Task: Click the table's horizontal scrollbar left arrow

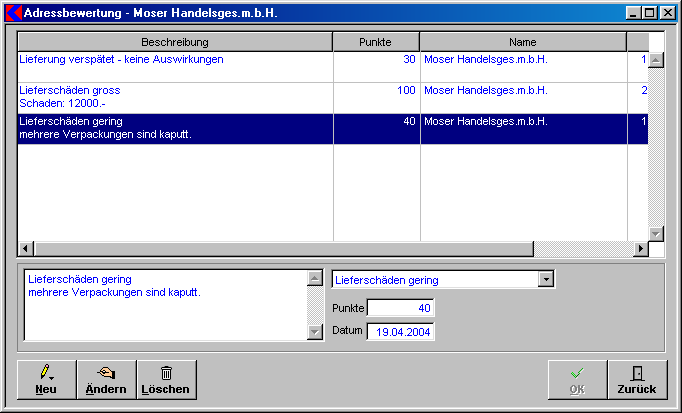Action: (x=26, y=249)
